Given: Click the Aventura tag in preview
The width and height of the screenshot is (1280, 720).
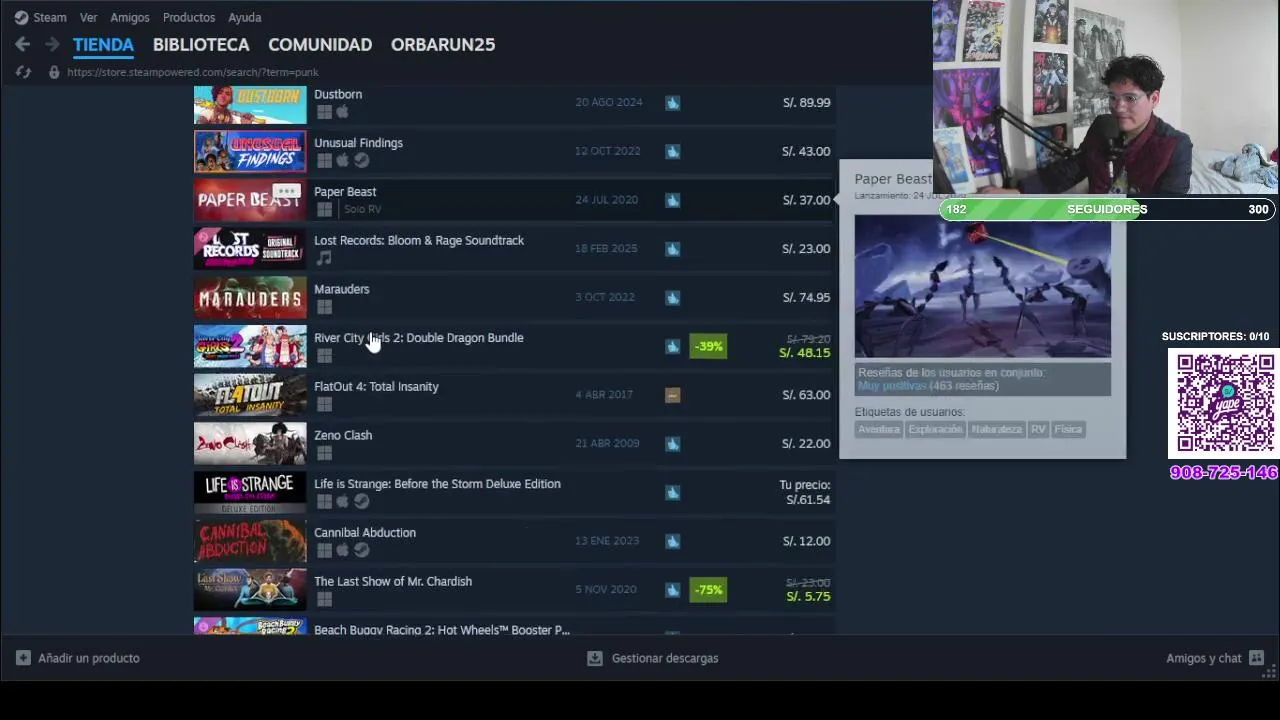Looking at the screenshot, I should point(879,429).
